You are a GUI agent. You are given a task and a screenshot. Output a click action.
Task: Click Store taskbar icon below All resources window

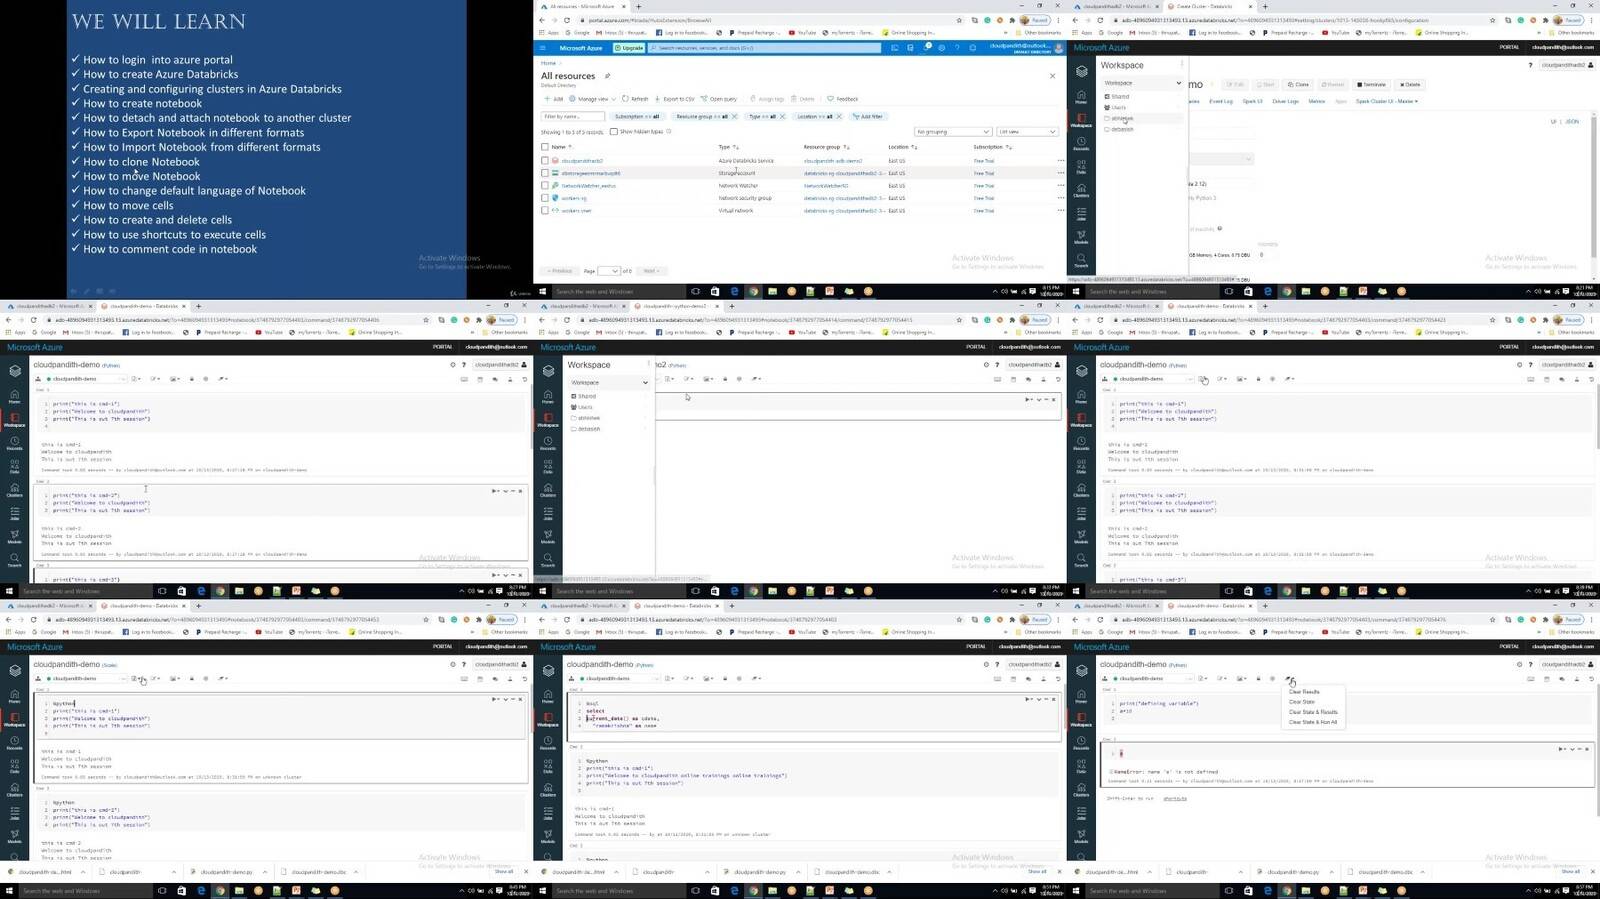[714, 291]
